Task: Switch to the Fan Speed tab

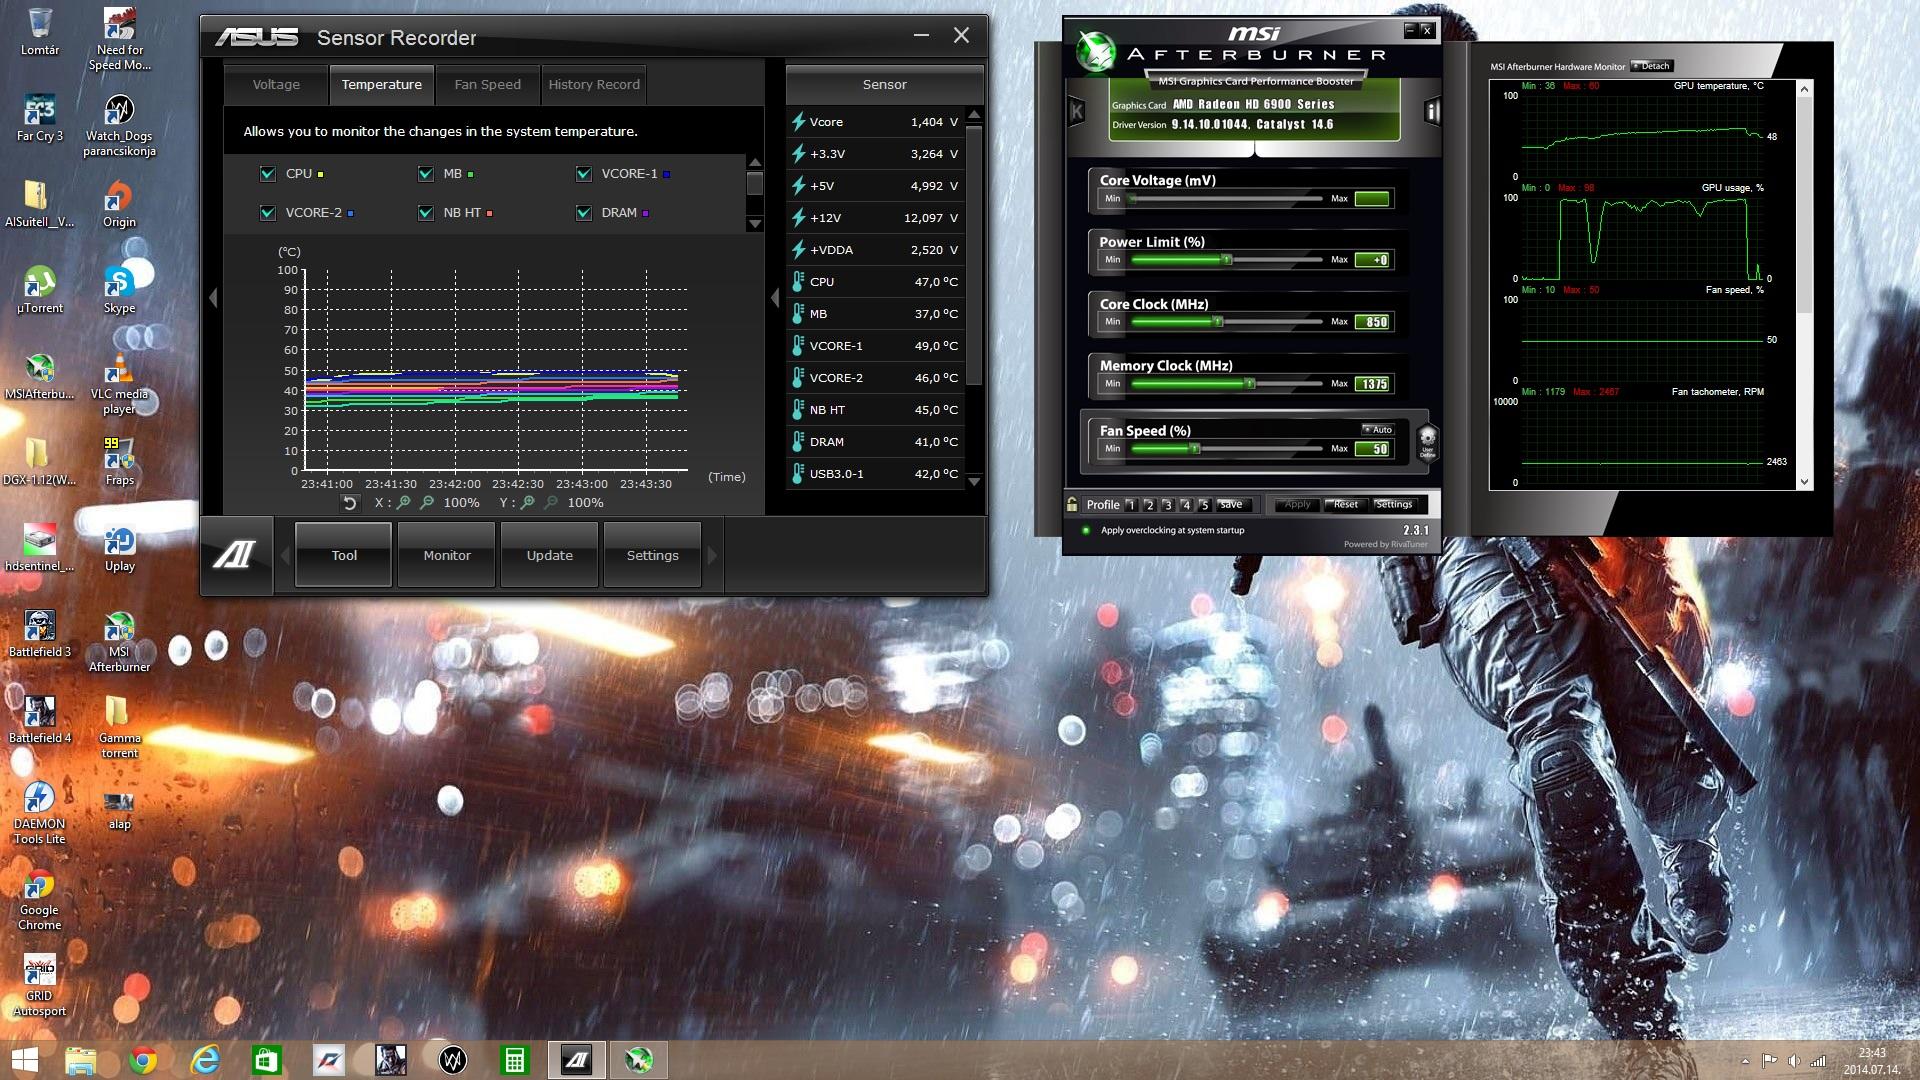Action: click(x=487, y=85)
